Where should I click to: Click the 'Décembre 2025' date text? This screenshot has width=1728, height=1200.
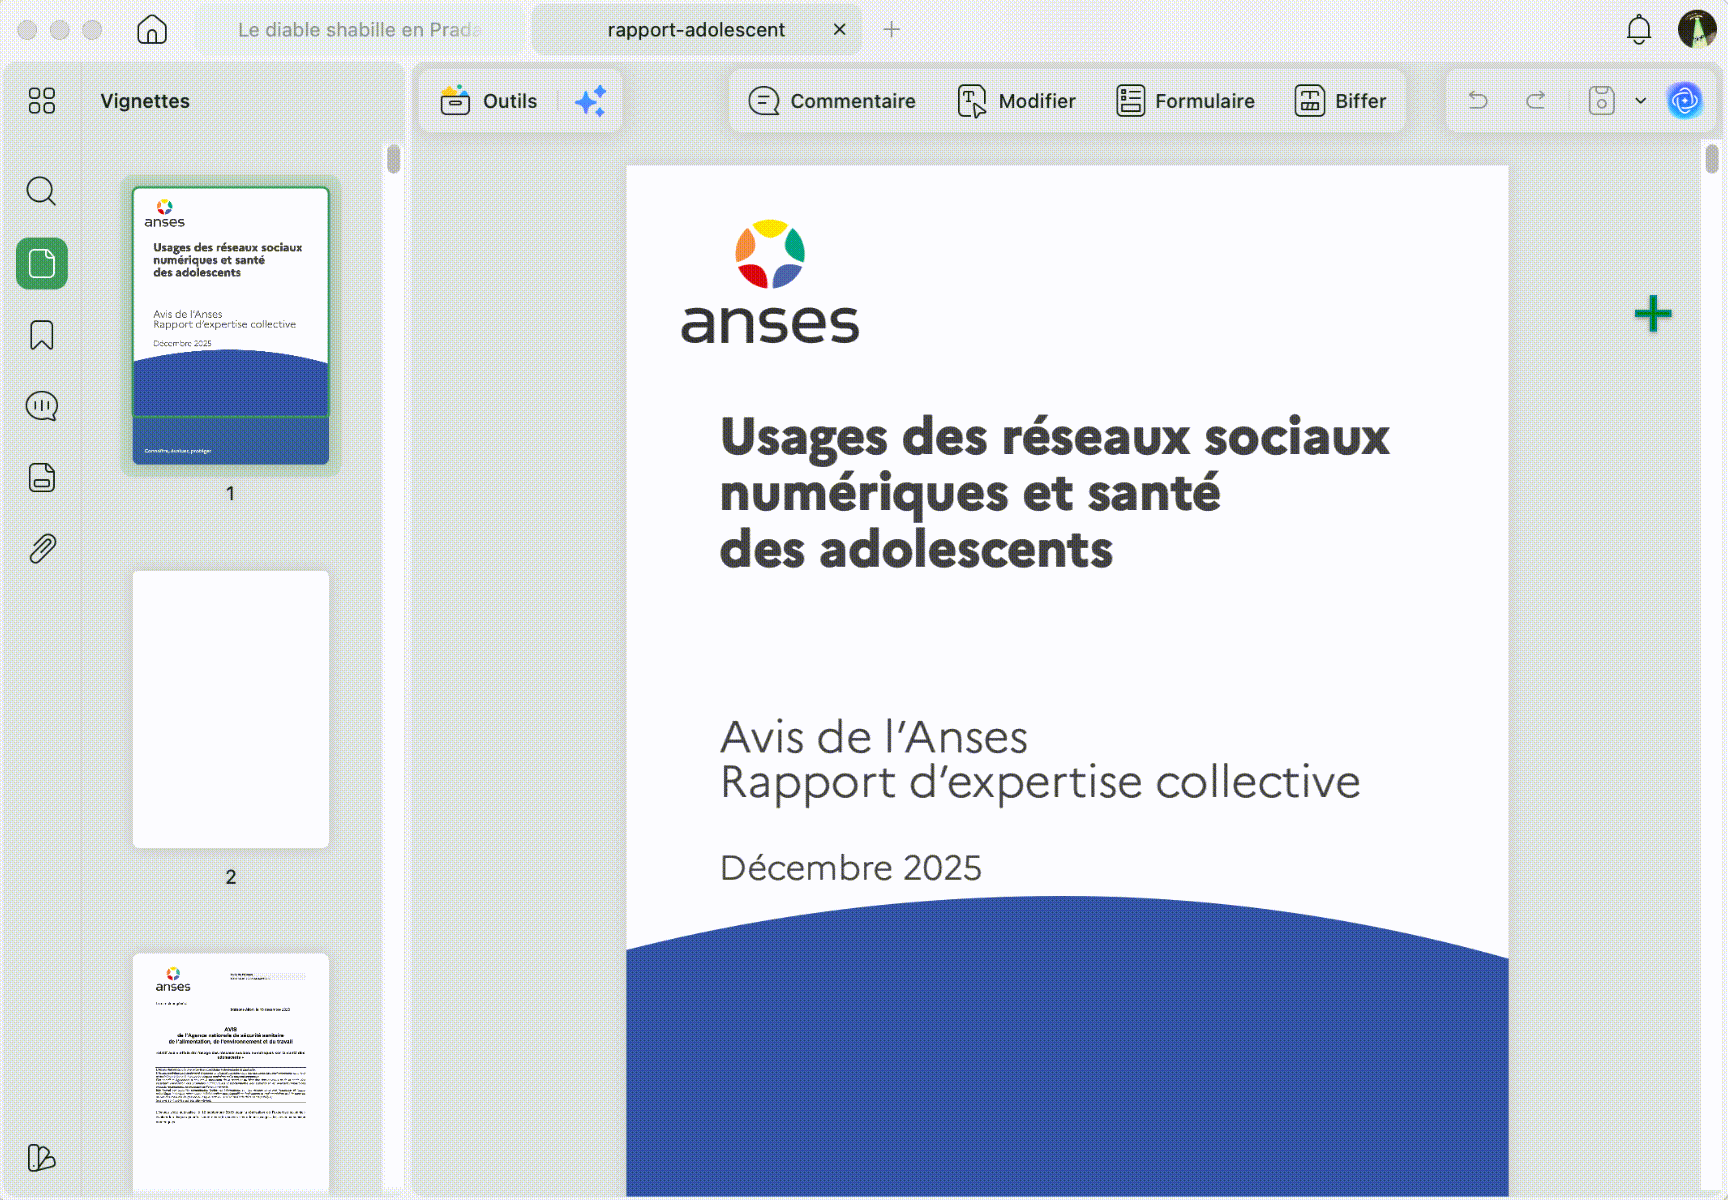[851, 868]
